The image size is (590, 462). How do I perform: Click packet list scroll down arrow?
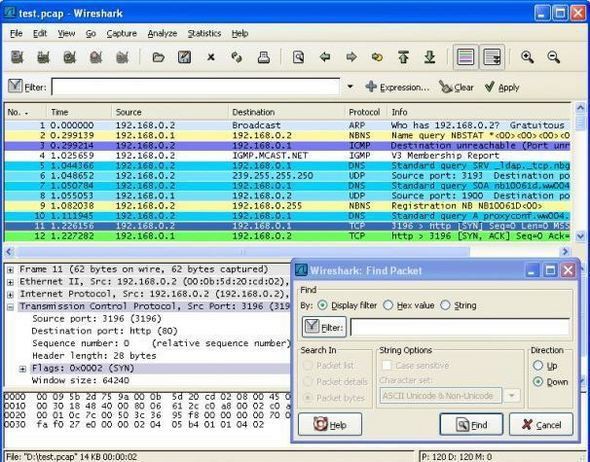pyautogui.click(x=580, y=236)
